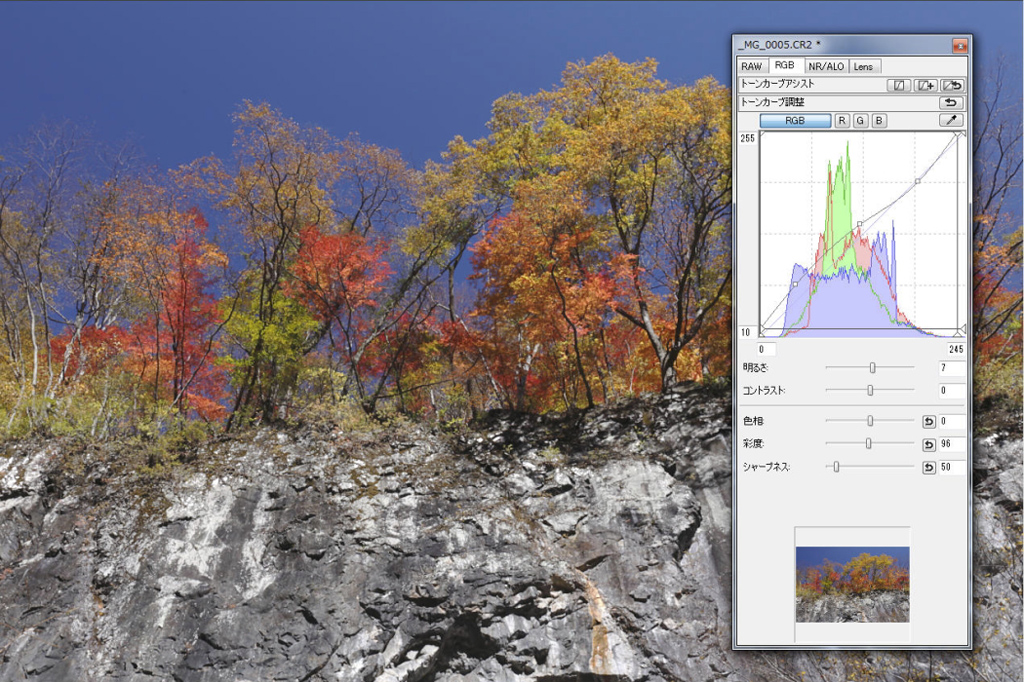Select the white balance eyedropper tool

tap(951, 120)
